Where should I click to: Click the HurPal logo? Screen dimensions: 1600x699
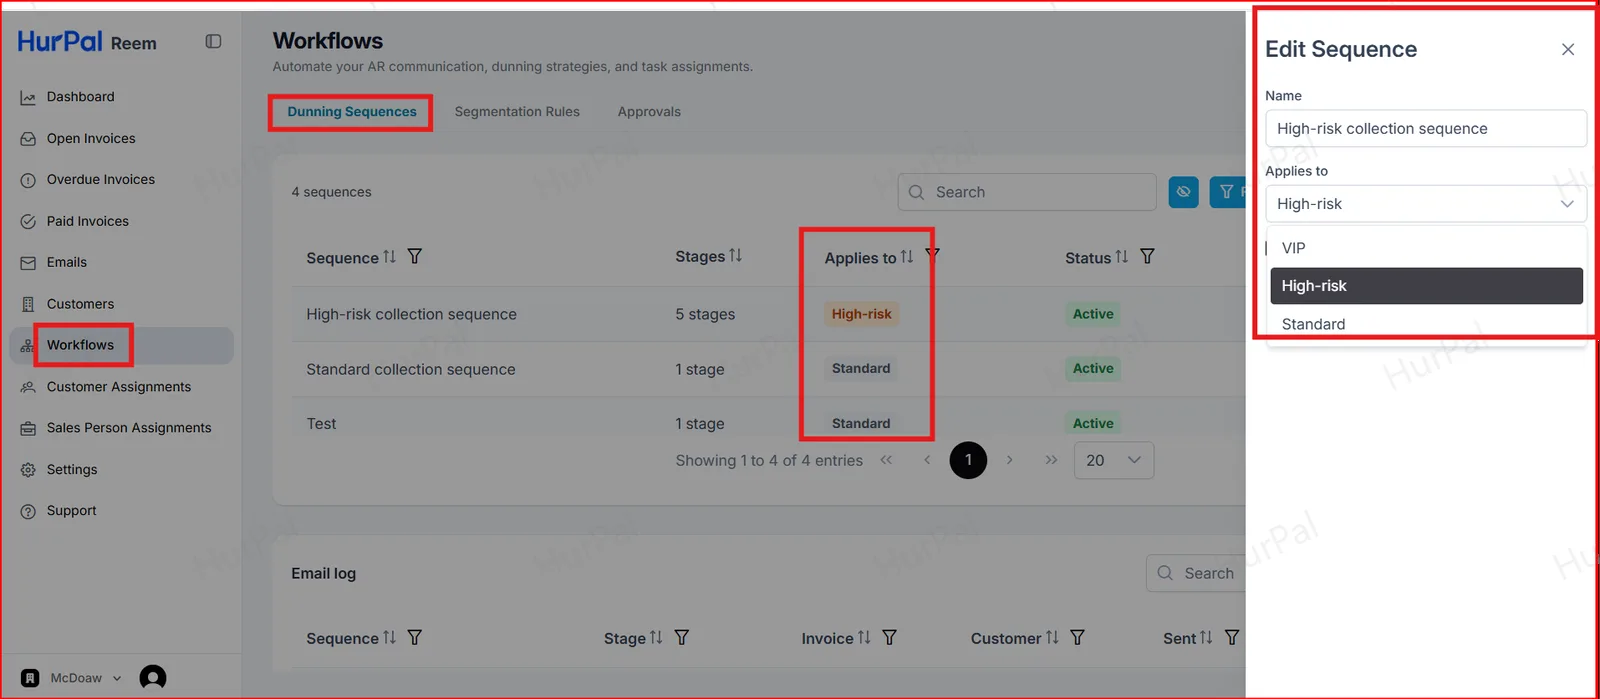click(60, 41)
